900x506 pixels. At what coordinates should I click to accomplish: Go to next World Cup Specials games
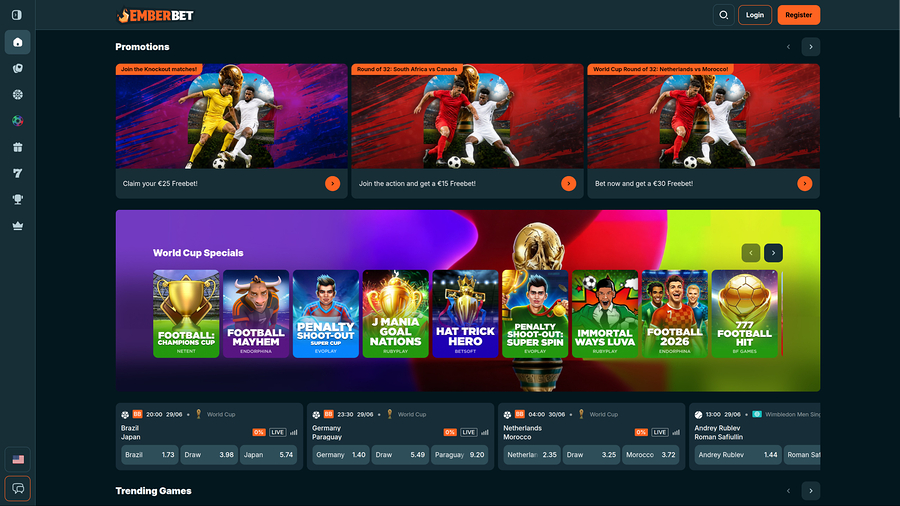(x=773, y=253)
